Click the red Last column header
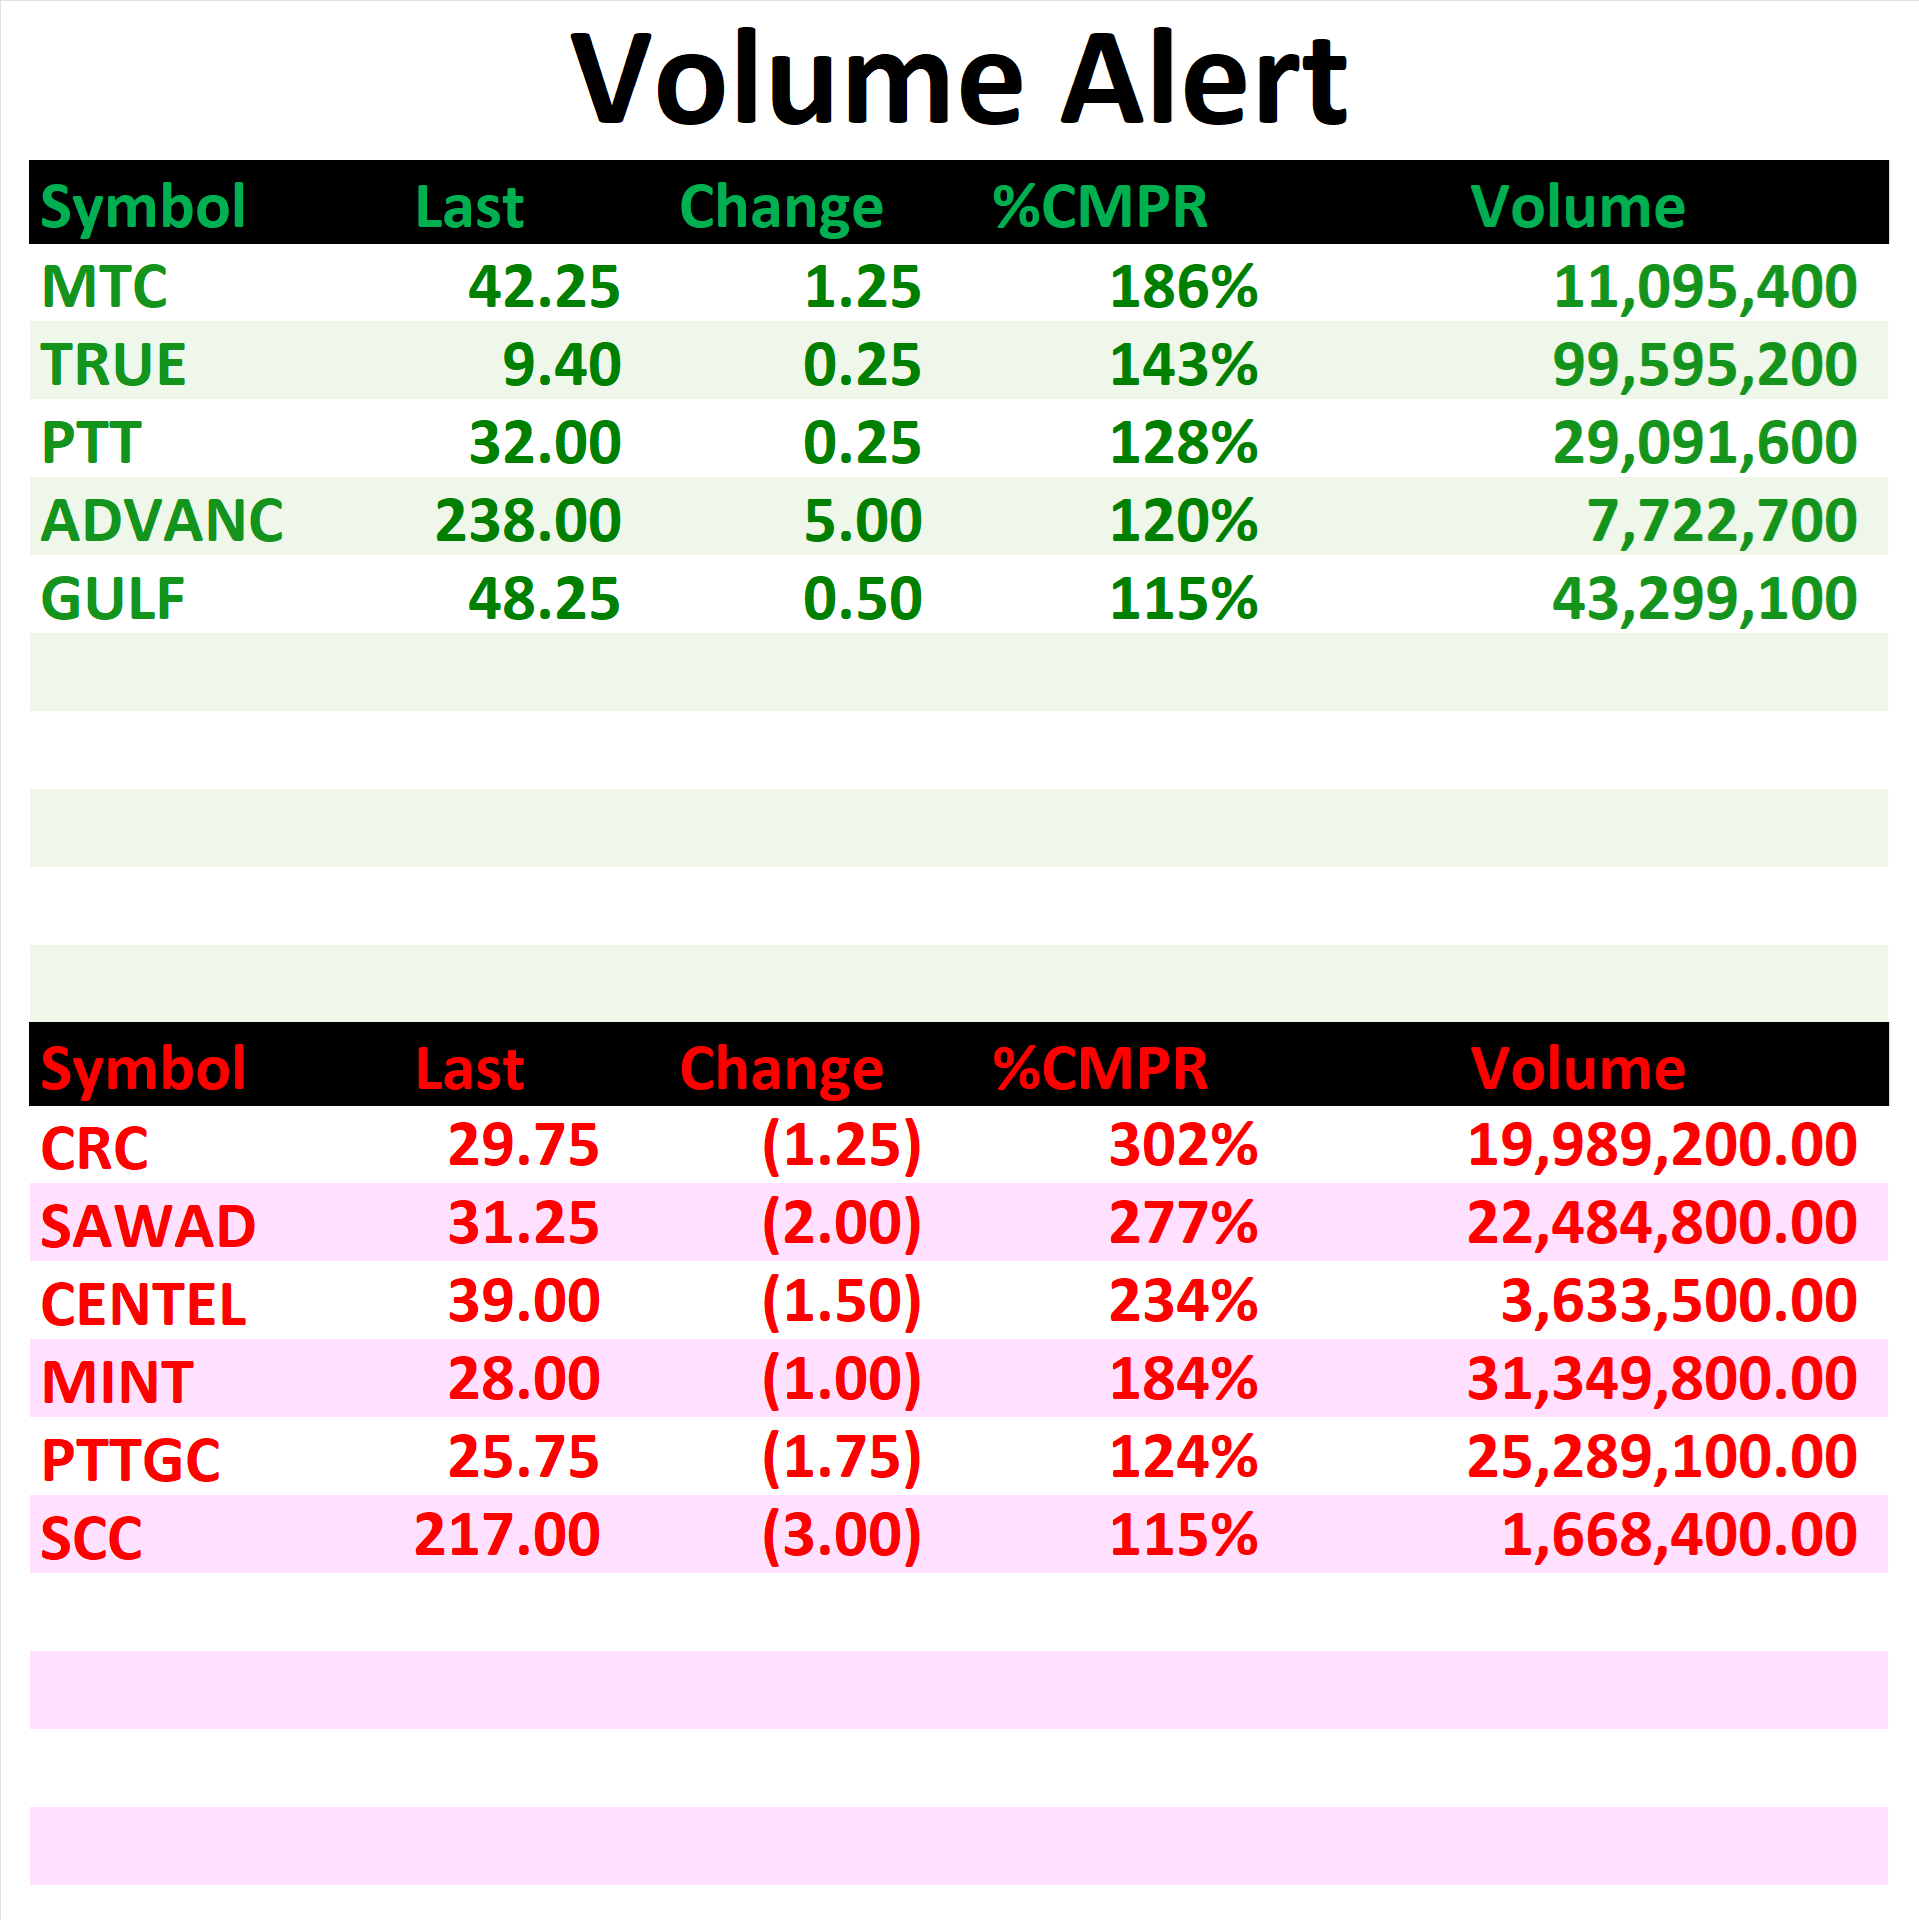 (469, 1069)
